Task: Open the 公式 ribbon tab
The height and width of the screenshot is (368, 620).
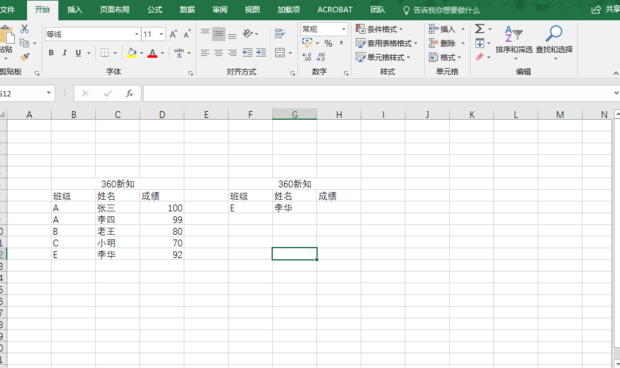Action: 155,10
